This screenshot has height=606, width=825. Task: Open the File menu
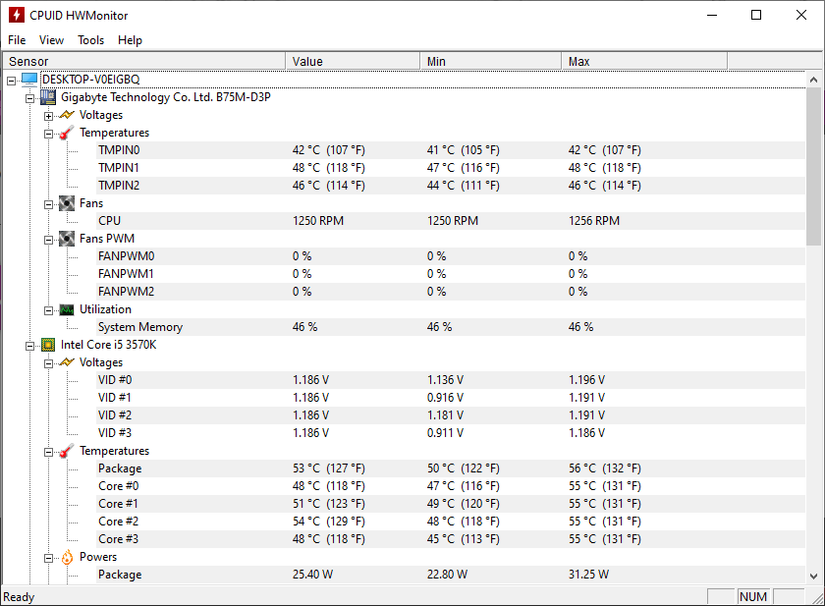(x=16, y=40)
